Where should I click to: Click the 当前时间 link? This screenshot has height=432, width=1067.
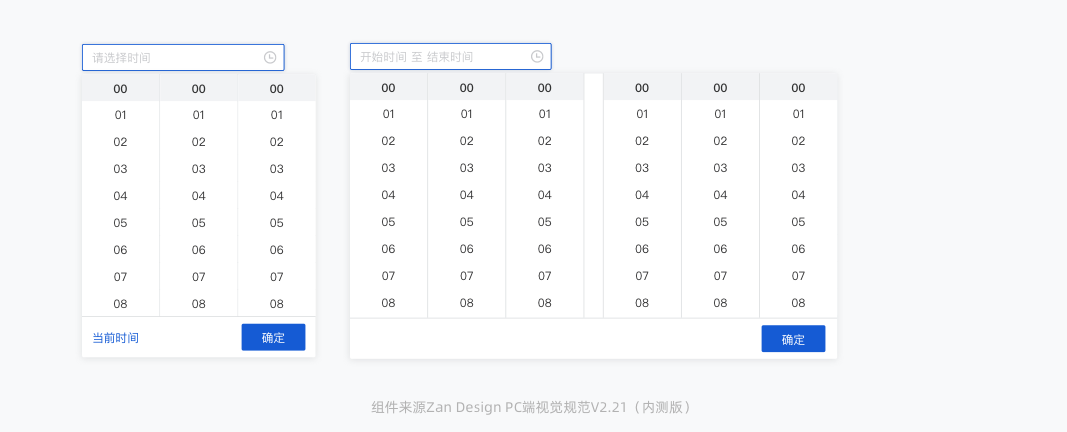(116, 338)
